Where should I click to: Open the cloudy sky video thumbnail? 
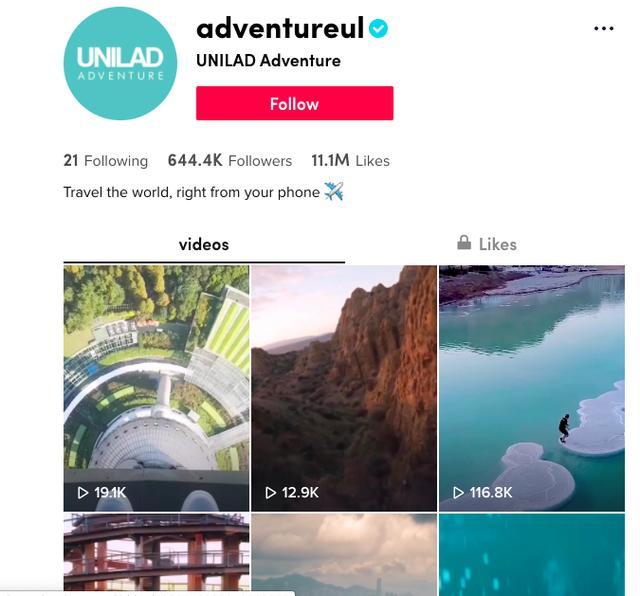(344, 554)
